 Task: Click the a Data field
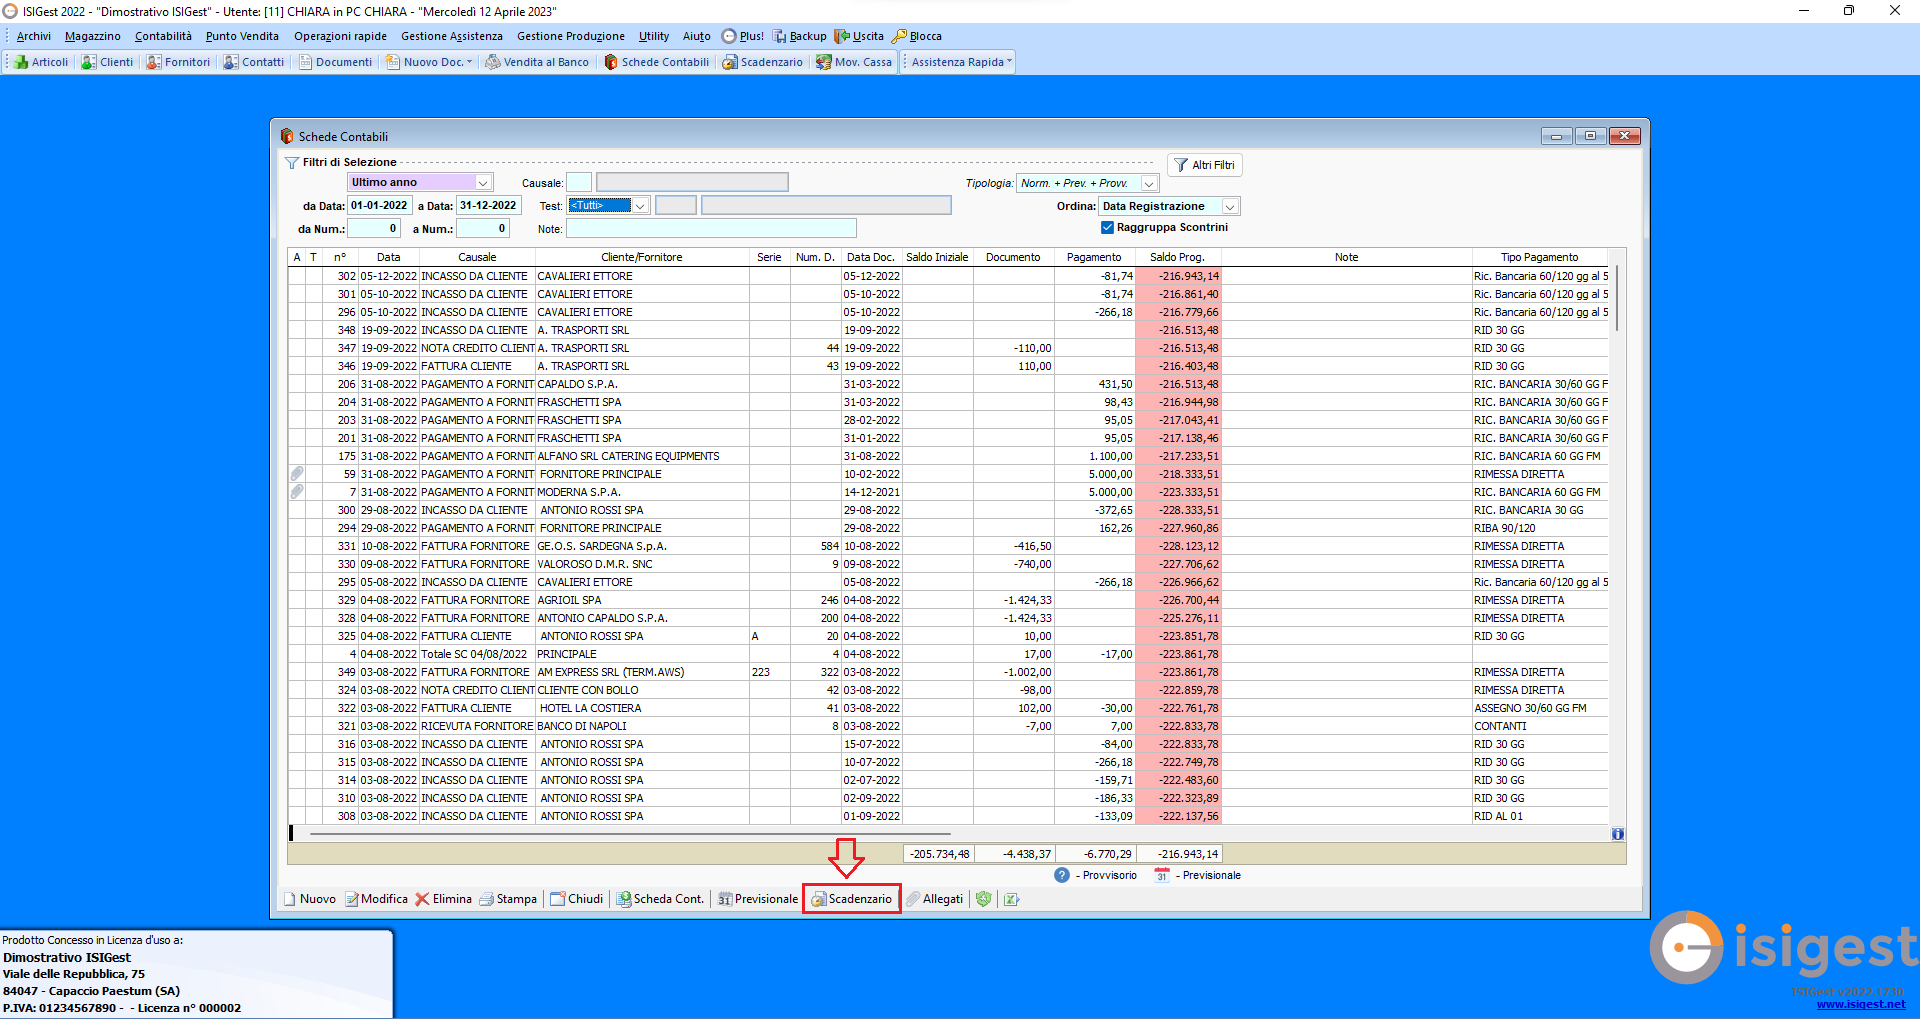[x=489, y=206]
